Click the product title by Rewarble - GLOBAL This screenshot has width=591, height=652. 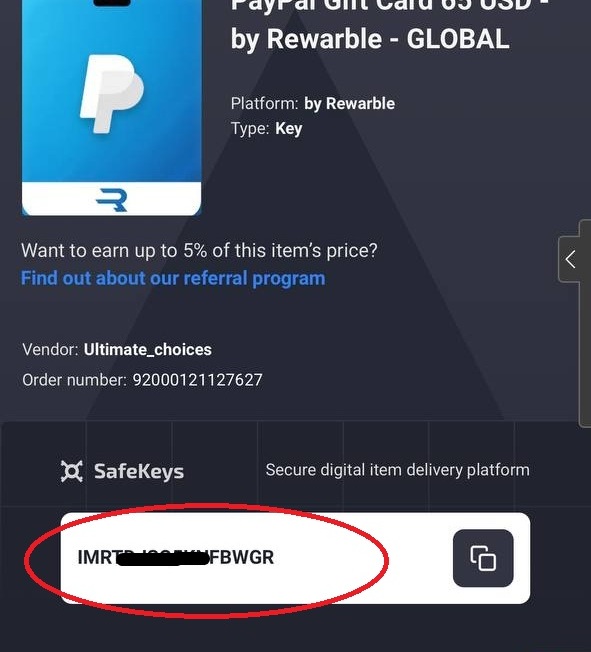370,40
